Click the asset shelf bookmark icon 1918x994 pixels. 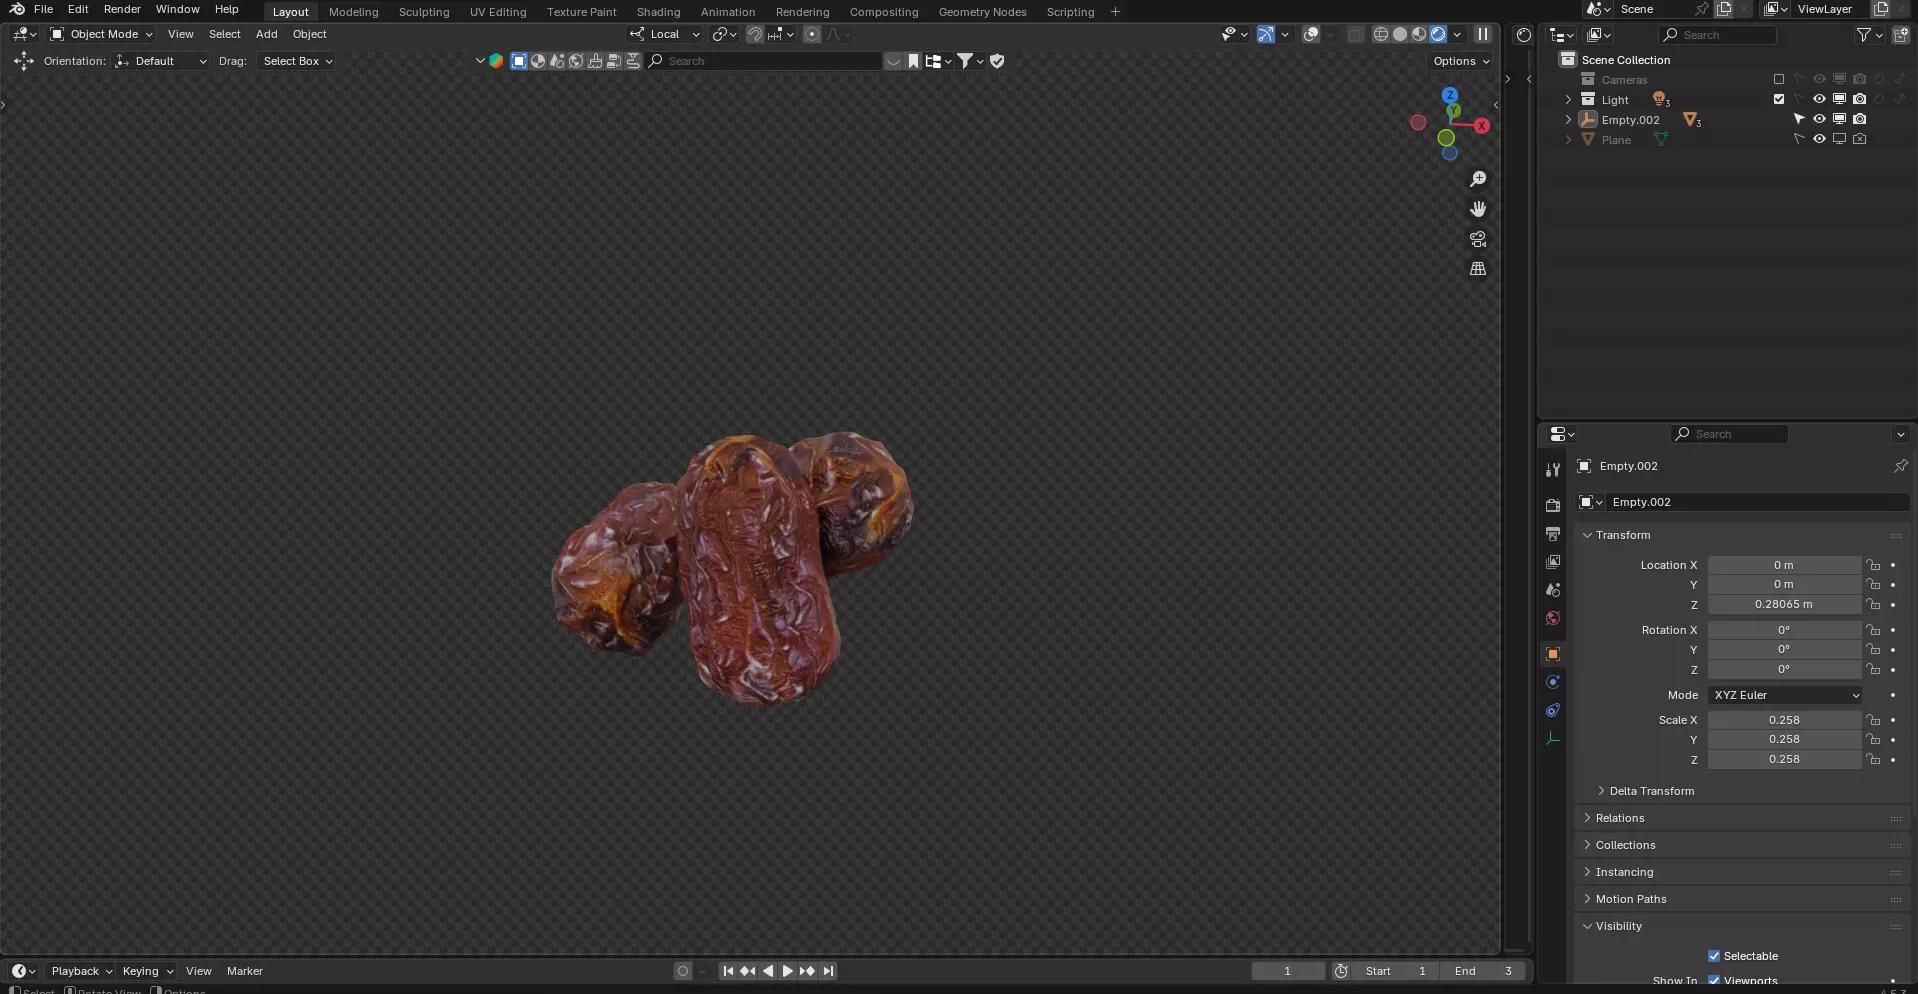pos(913,61)
